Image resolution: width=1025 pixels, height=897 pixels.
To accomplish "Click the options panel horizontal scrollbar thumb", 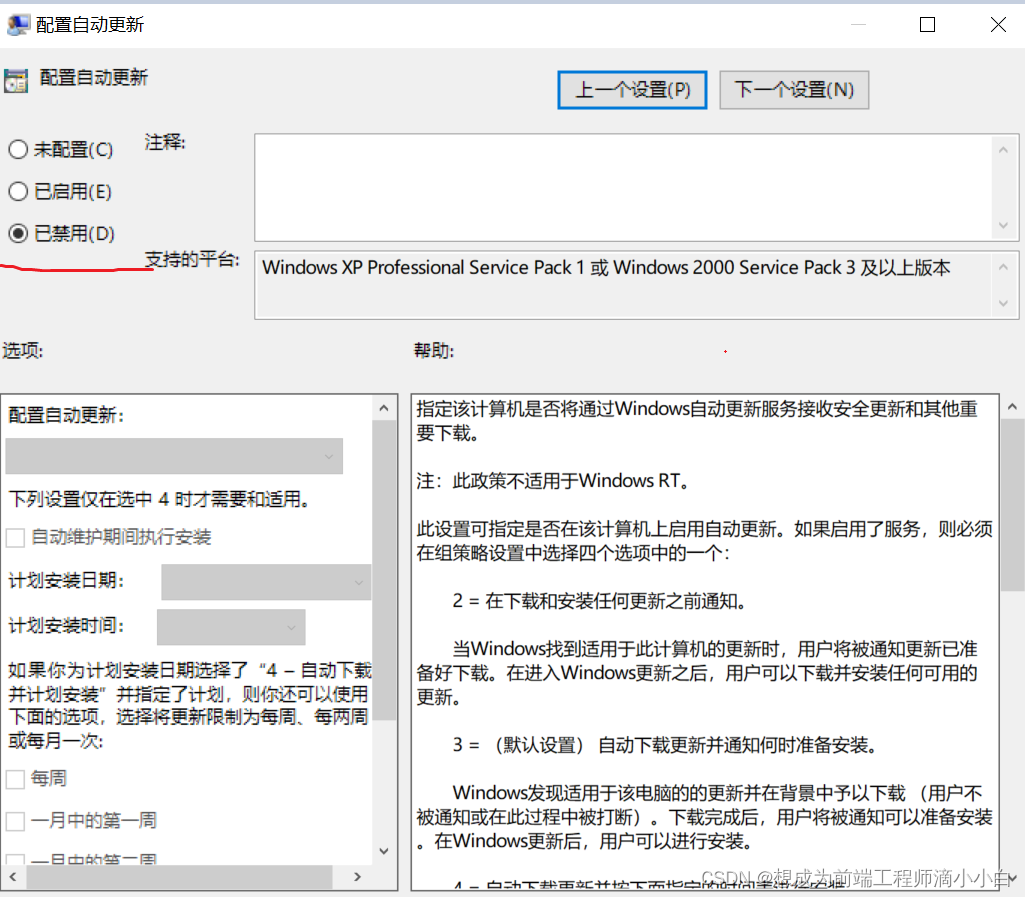I will point(179,877).
